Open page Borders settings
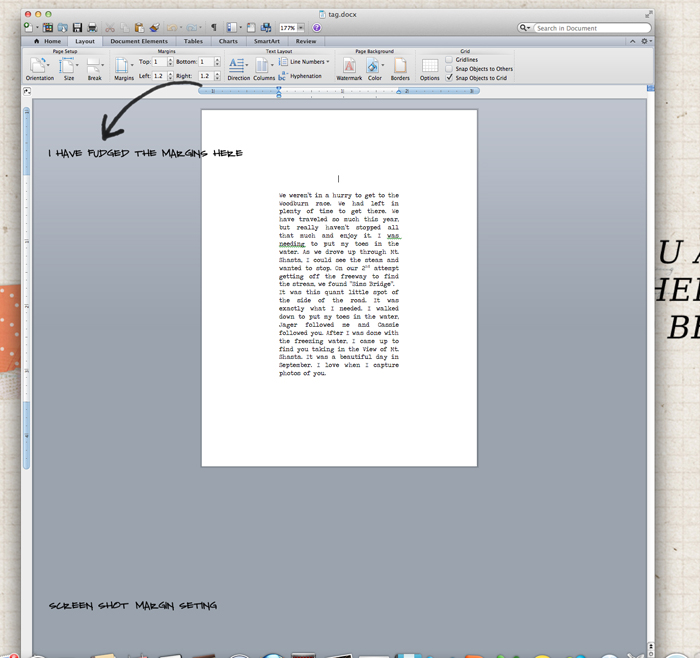Viewport: 700px width, 658px height. pos(400,66)
